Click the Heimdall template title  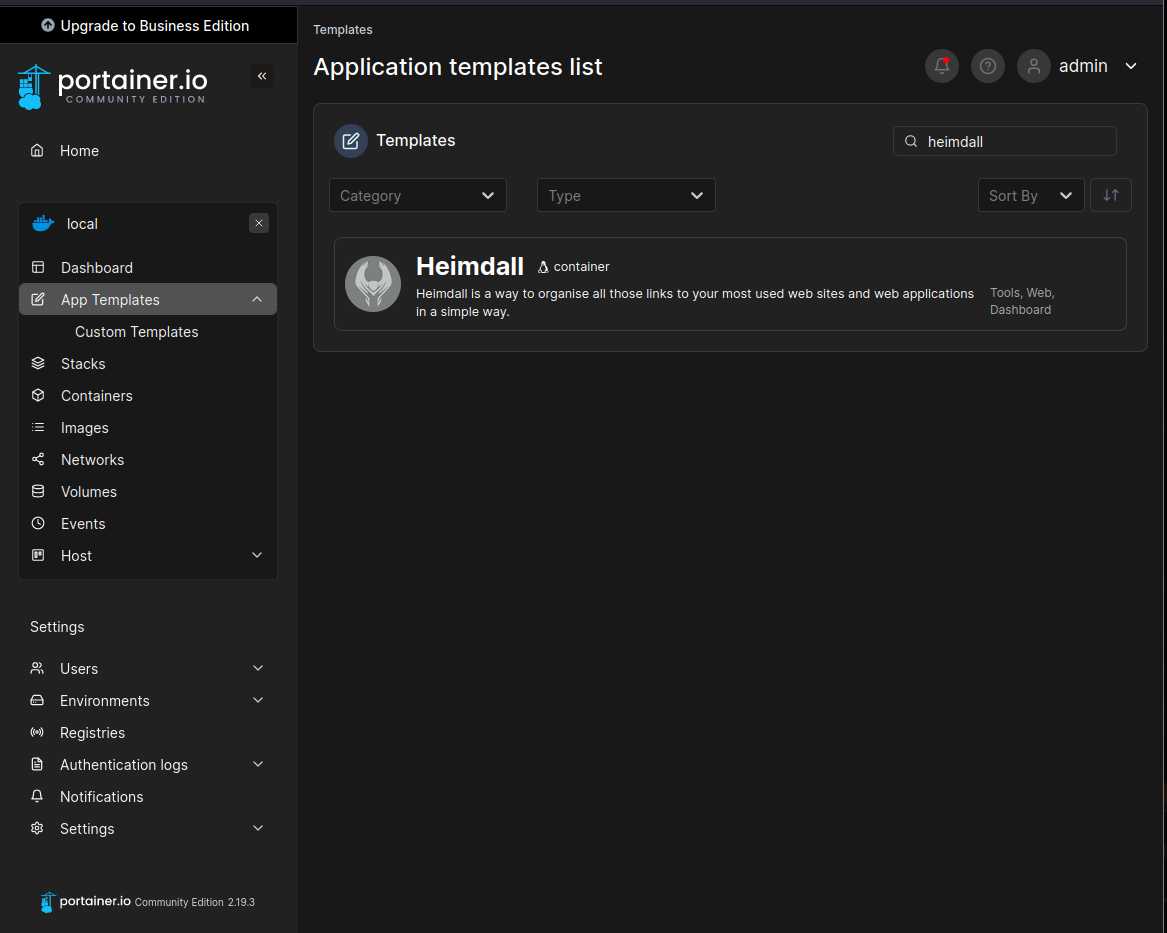coord(470,266)
